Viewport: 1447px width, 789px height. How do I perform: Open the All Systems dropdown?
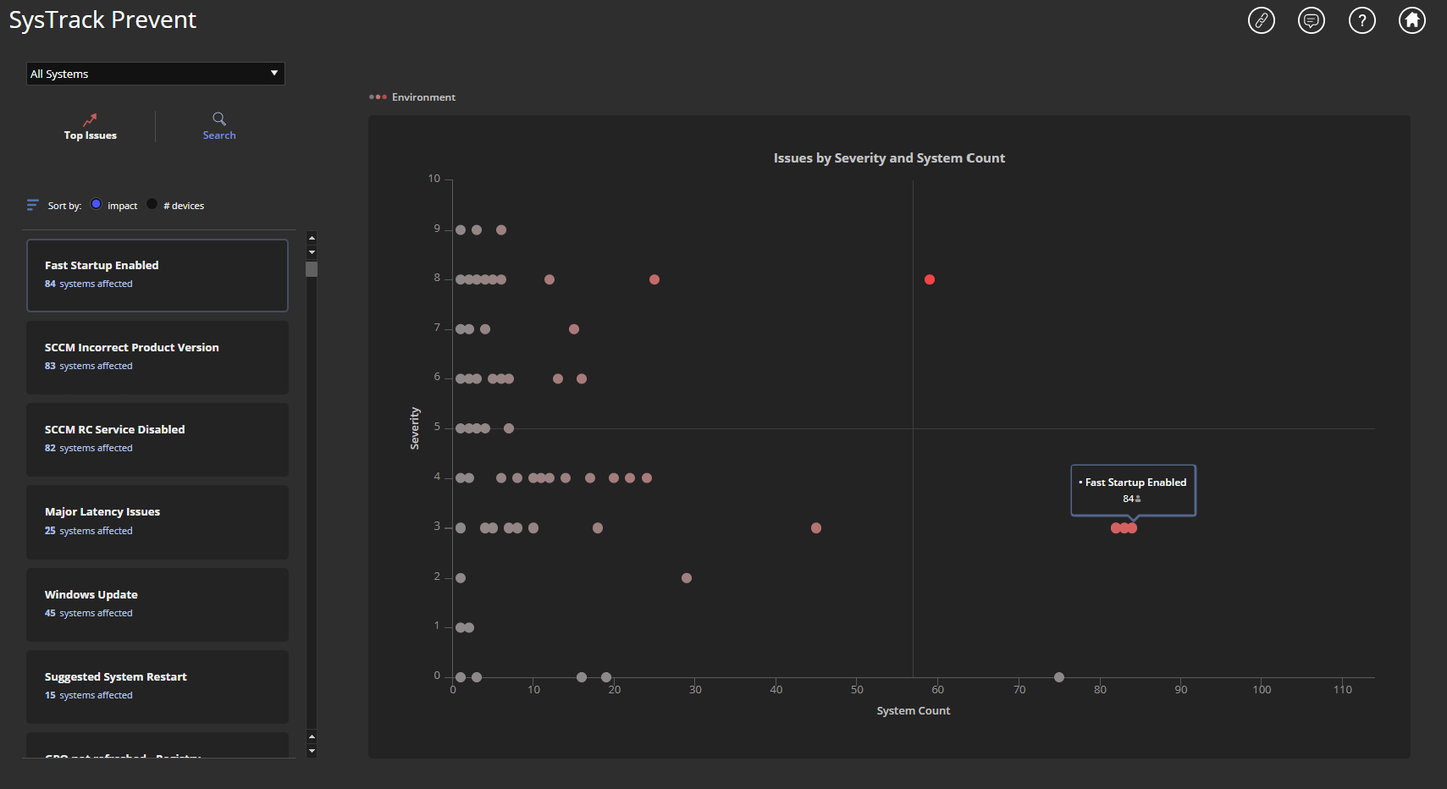pos(155,74)
